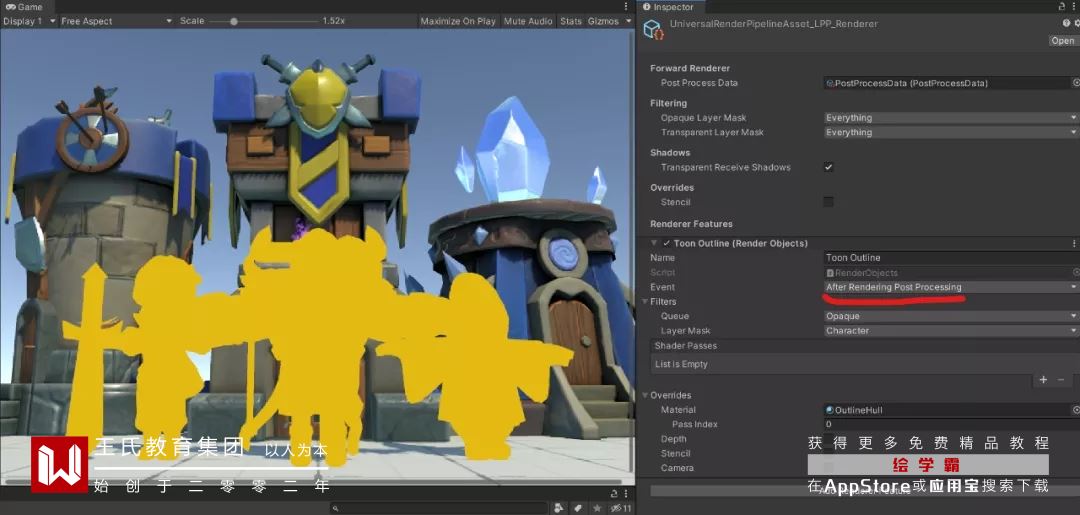Remove a shader pass with minus button

1061,379
